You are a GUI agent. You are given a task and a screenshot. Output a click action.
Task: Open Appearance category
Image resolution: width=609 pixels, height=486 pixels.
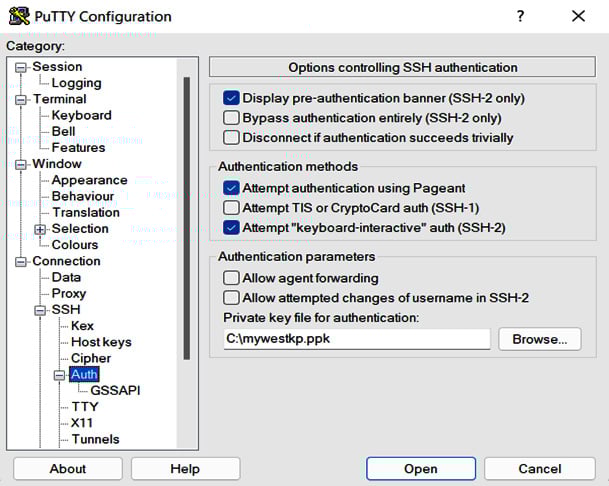click(x=89, y=180)
